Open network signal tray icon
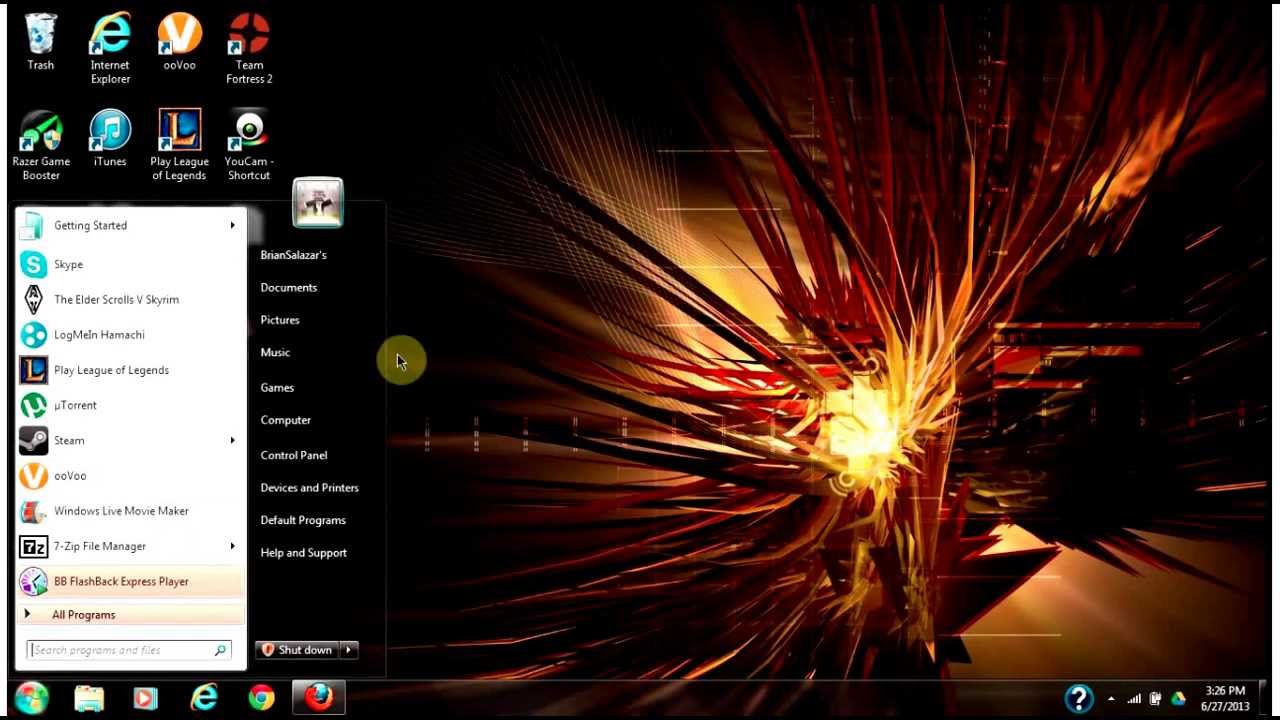The height and width of the screenshot is (720, 1280). (x=1134, y=699)
